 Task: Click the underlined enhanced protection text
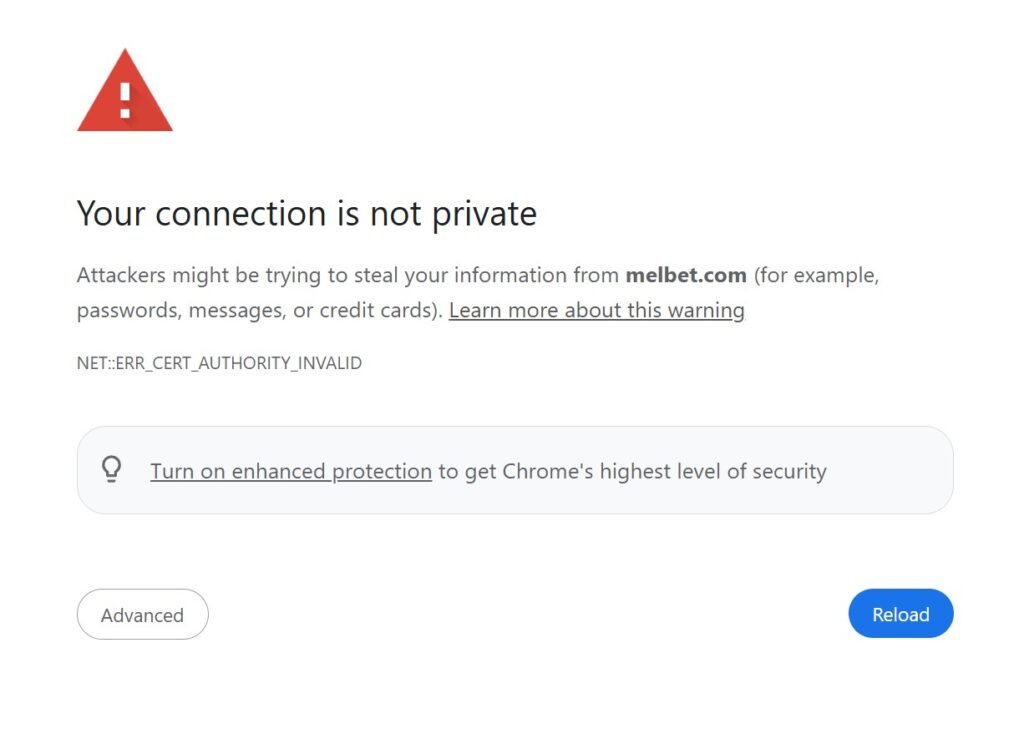(290, 470)
